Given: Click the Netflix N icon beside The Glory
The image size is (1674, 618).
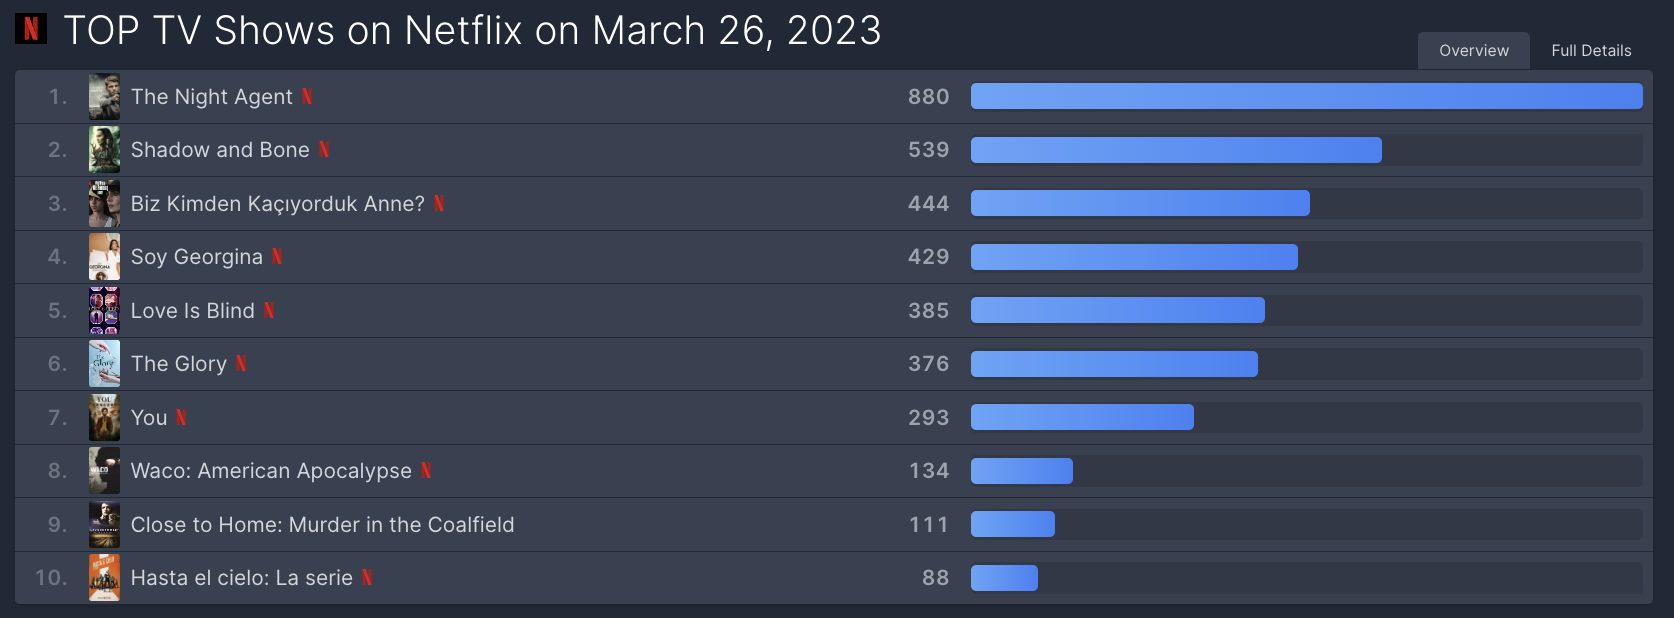Looking at the screenshot, I should (x=241, y=364).
